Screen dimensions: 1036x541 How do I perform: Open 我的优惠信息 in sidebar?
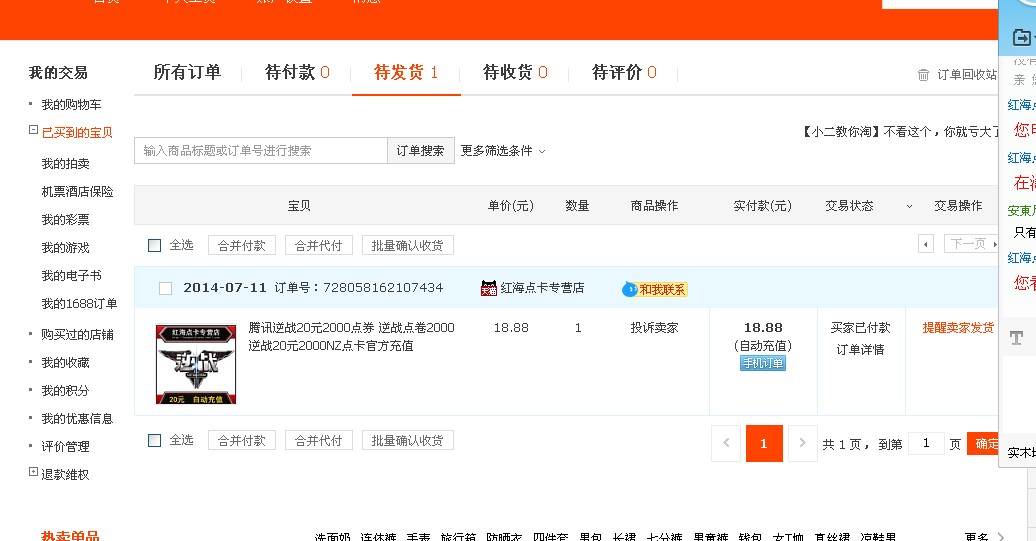coord(77,419)
